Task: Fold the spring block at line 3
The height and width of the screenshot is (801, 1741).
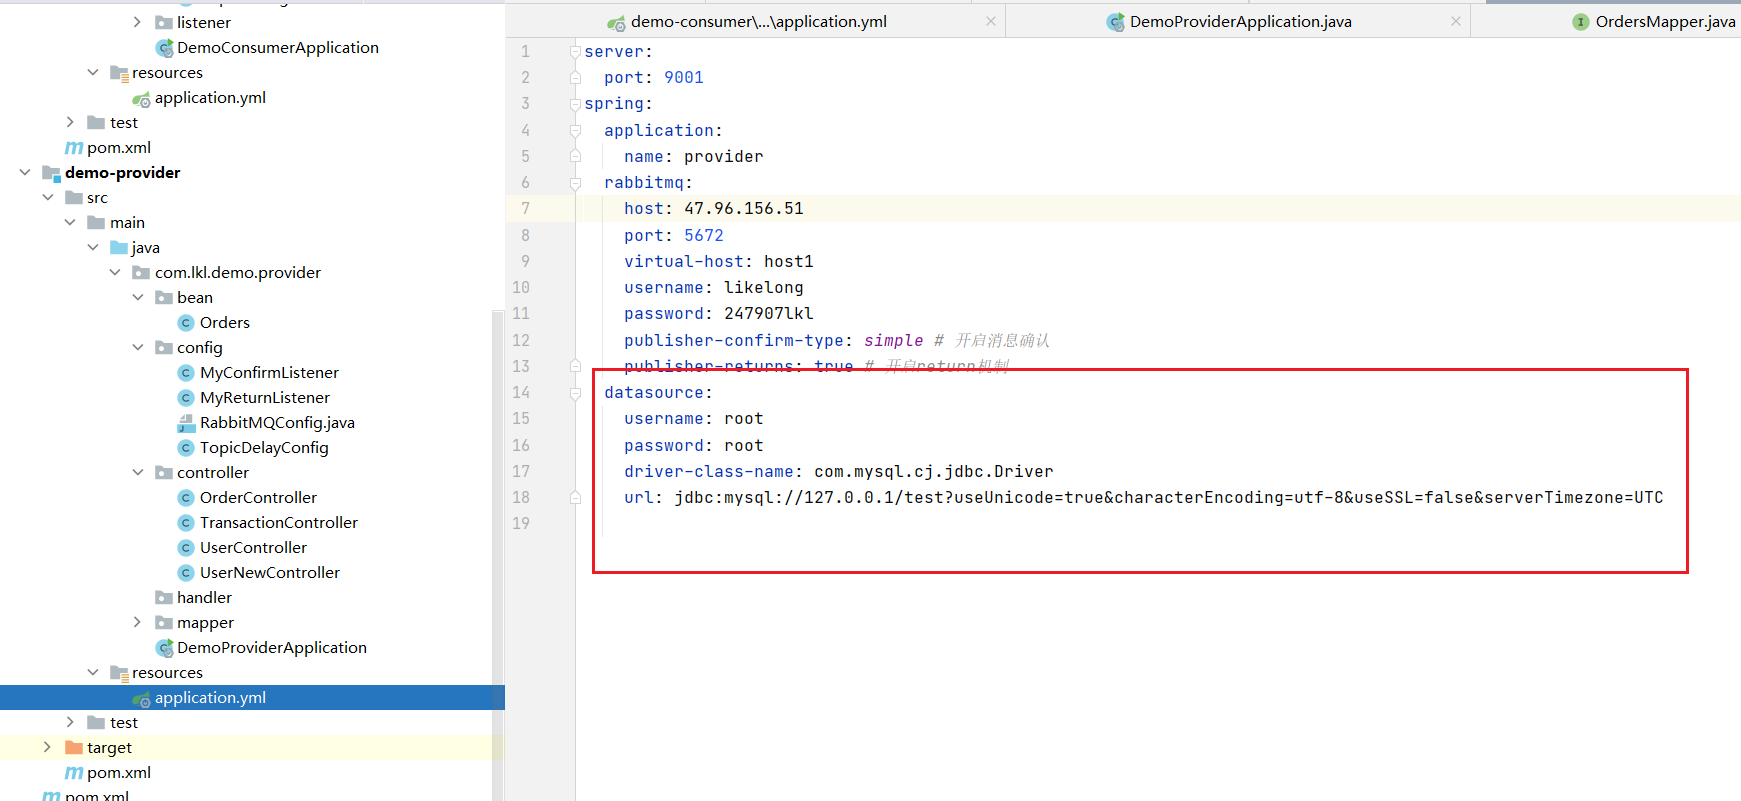Action: pyautogui.click(x=575, y=104)
